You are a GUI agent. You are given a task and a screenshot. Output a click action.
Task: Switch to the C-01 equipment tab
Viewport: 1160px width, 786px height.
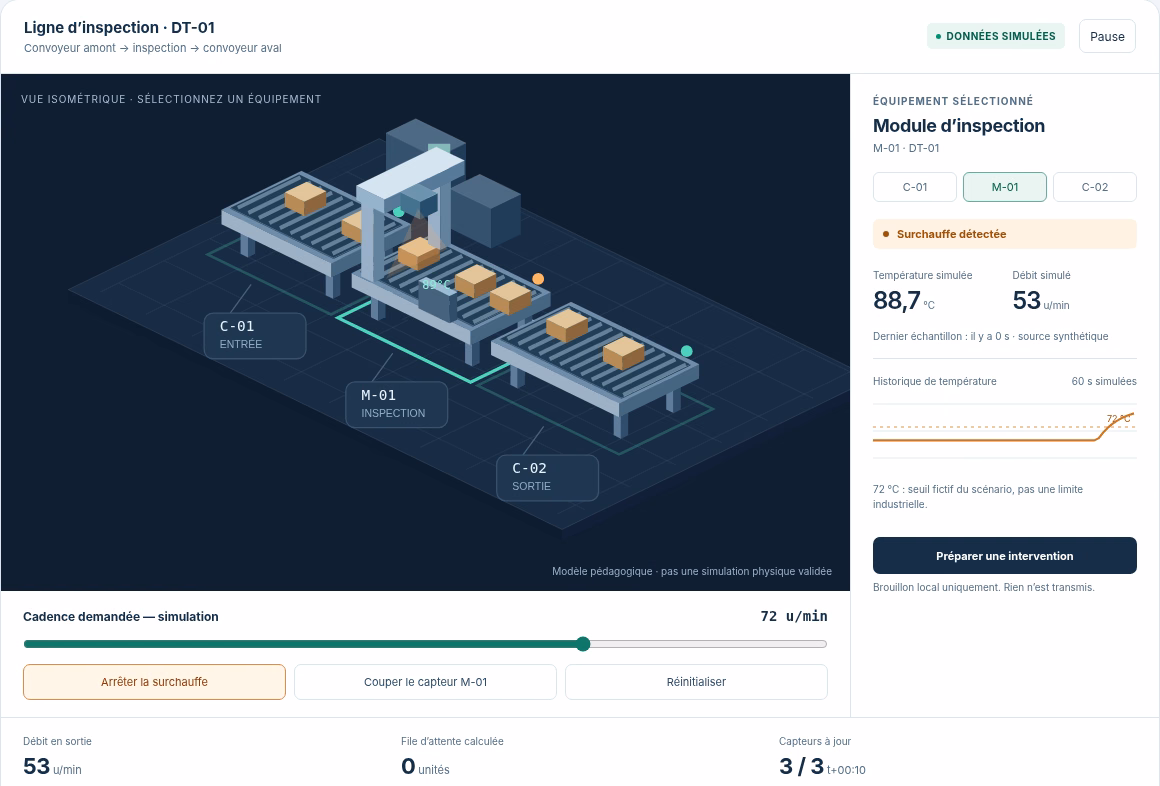coord(914,187)
